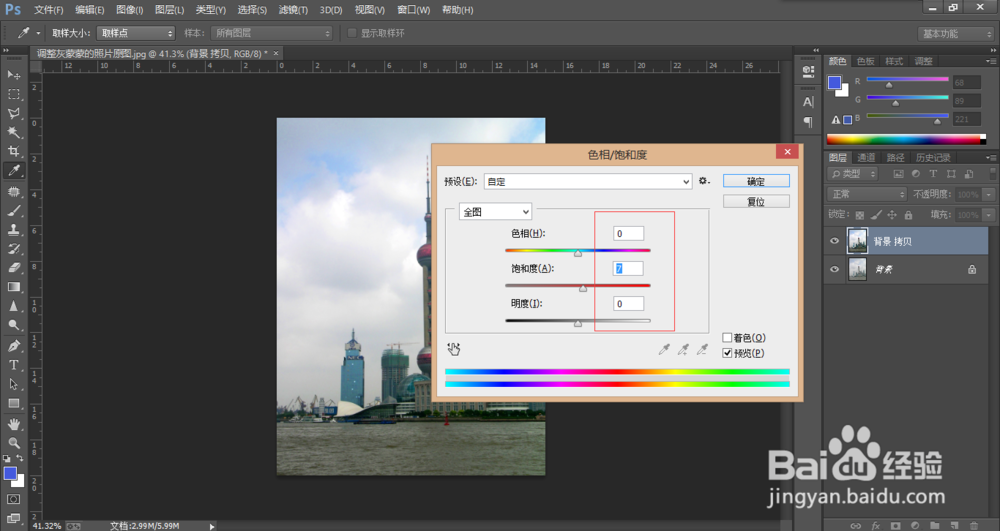This screenshot has height=531, width=1000.
Task: Select the Hand tool in the toolbox
Action: click(13, 424)
